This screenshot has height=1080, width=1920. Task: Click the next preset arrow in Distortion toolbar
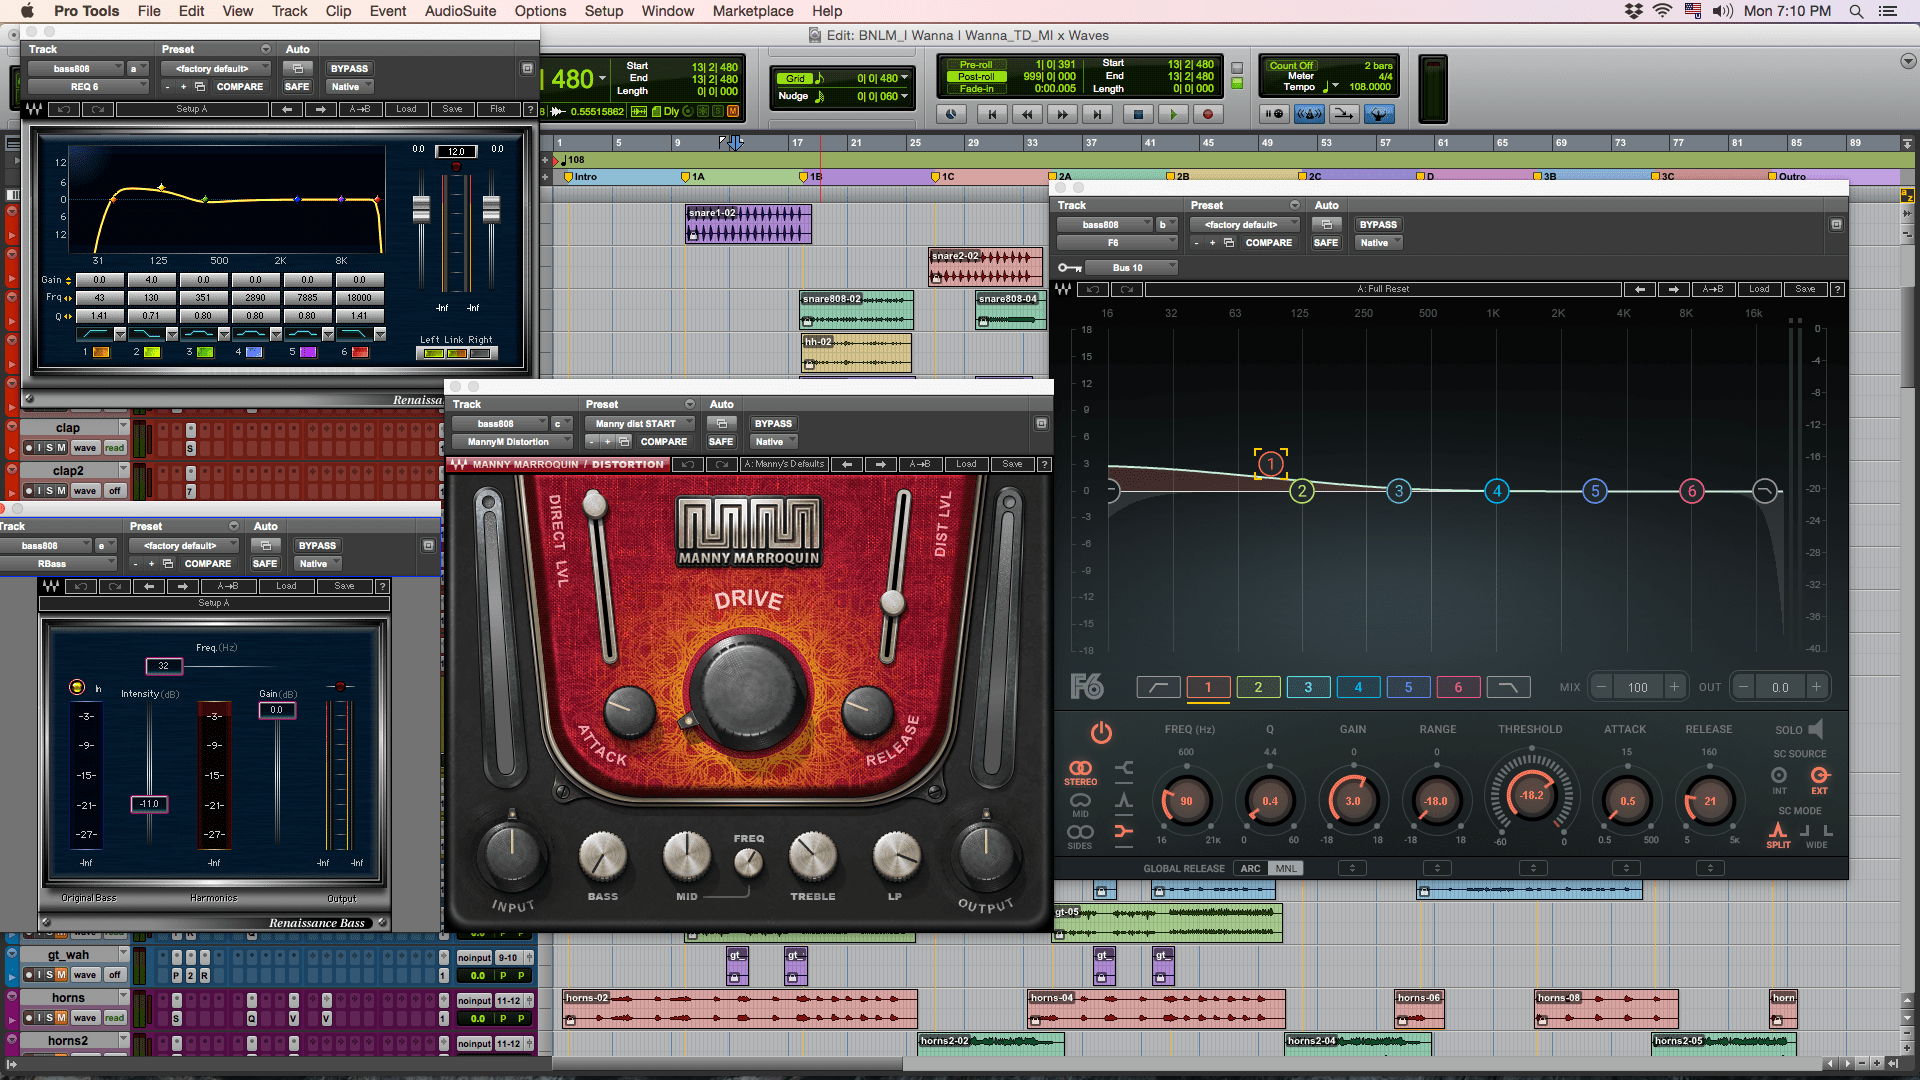pos(881,464)
